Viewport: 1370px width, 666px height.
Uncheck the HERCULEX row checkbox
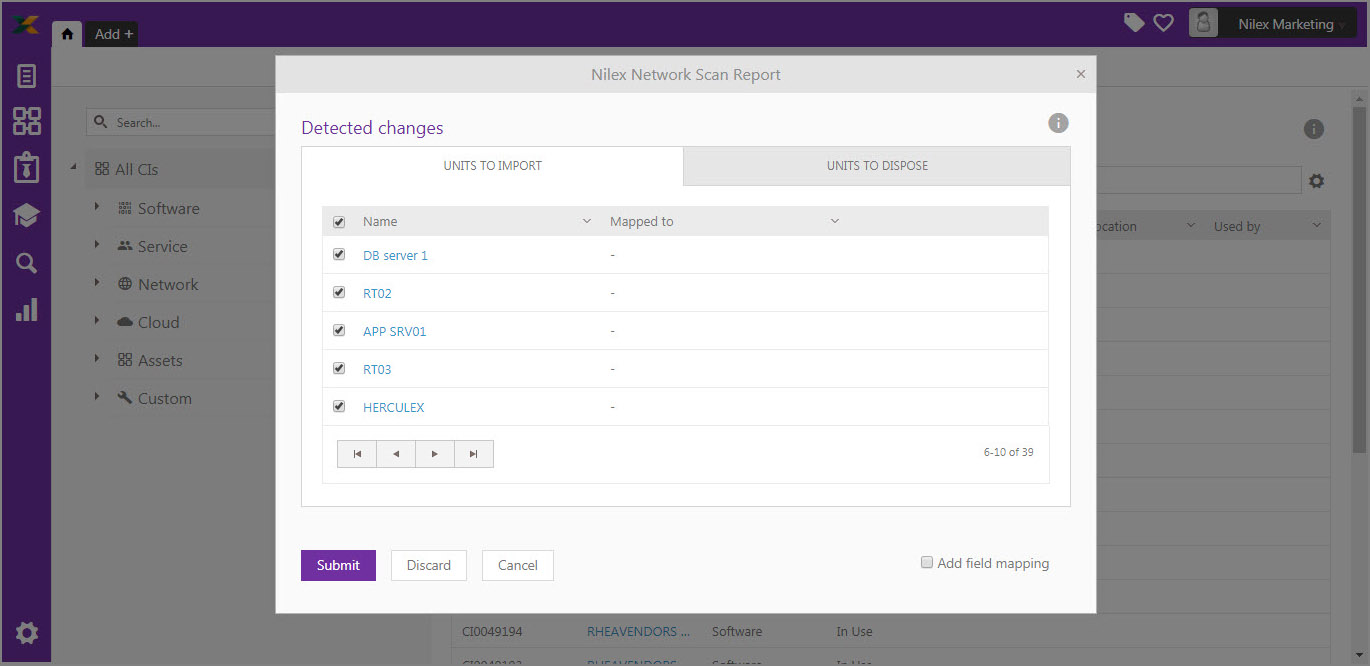[x=339, y=406]
